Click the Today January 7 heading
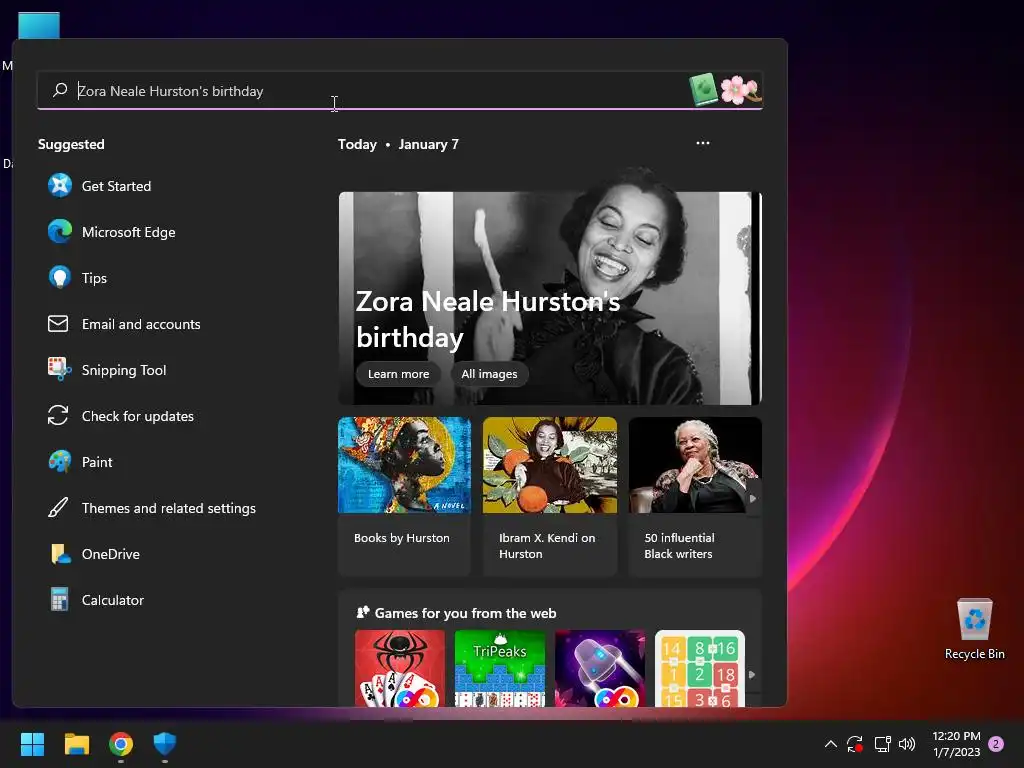The image size is (1024, 768). pos(398,144)
